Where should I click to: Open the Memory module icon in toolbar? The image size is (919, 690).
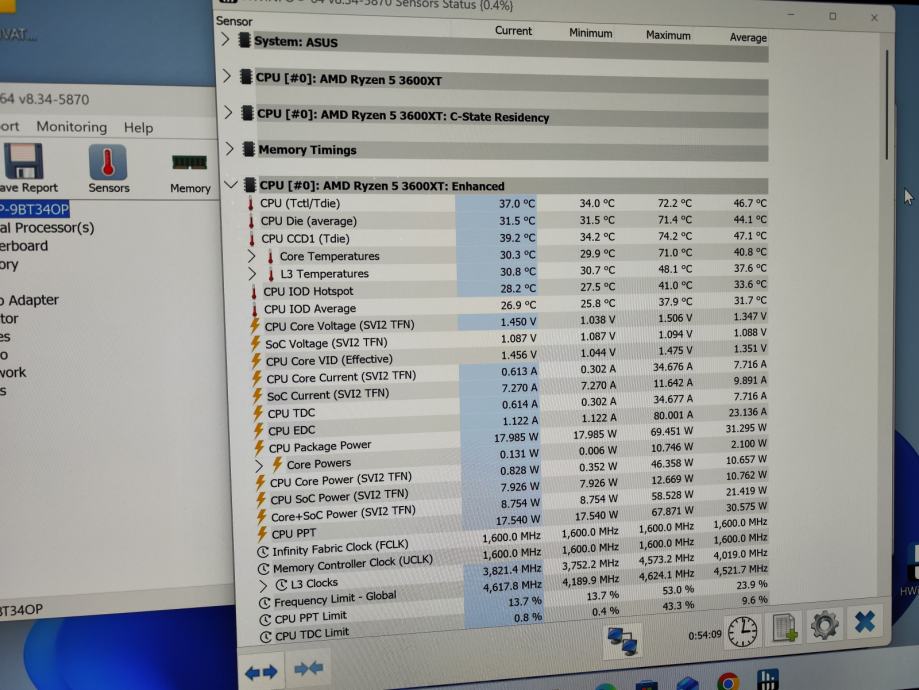(x=189, y=162)
